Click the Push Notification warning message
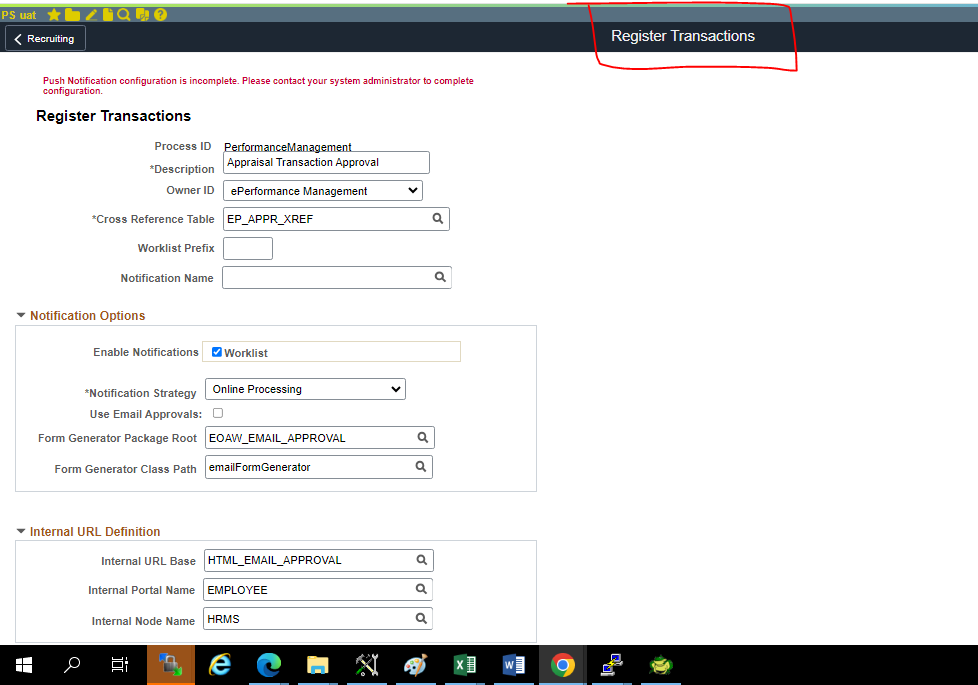 pyautogui.click(x=258, y=85)
